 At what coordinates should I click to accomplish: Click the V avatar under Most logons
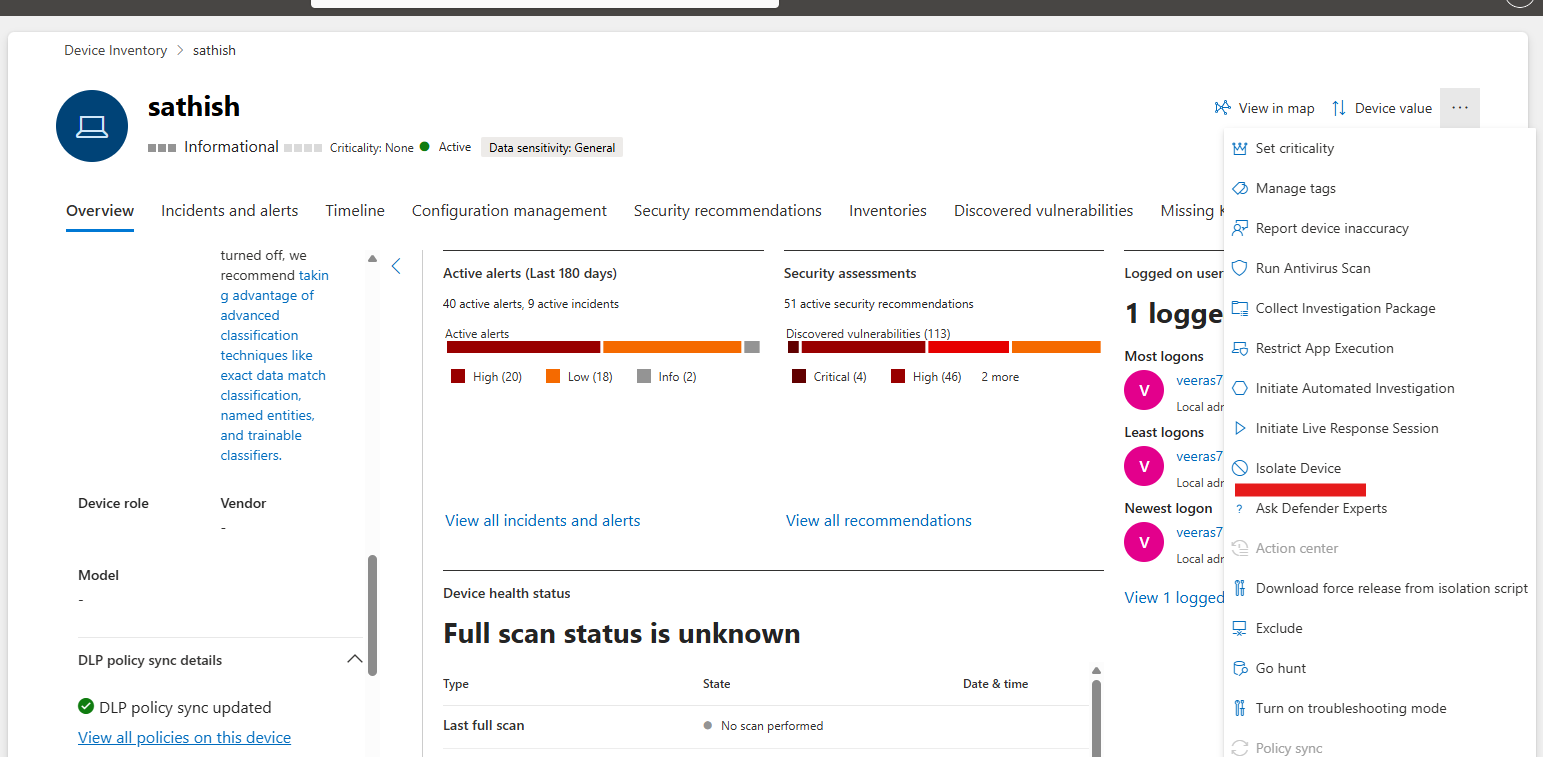(x=1144, y=390)
